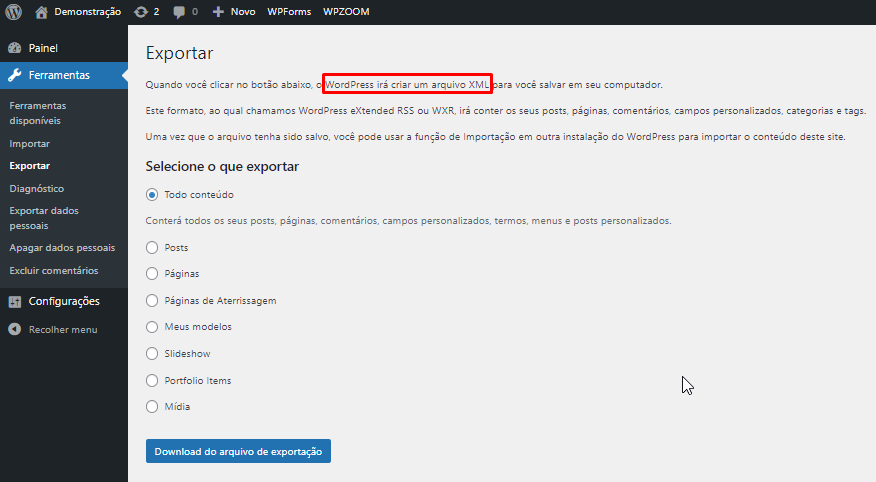Open Configurações settings in the sidebar

(63, 301)
